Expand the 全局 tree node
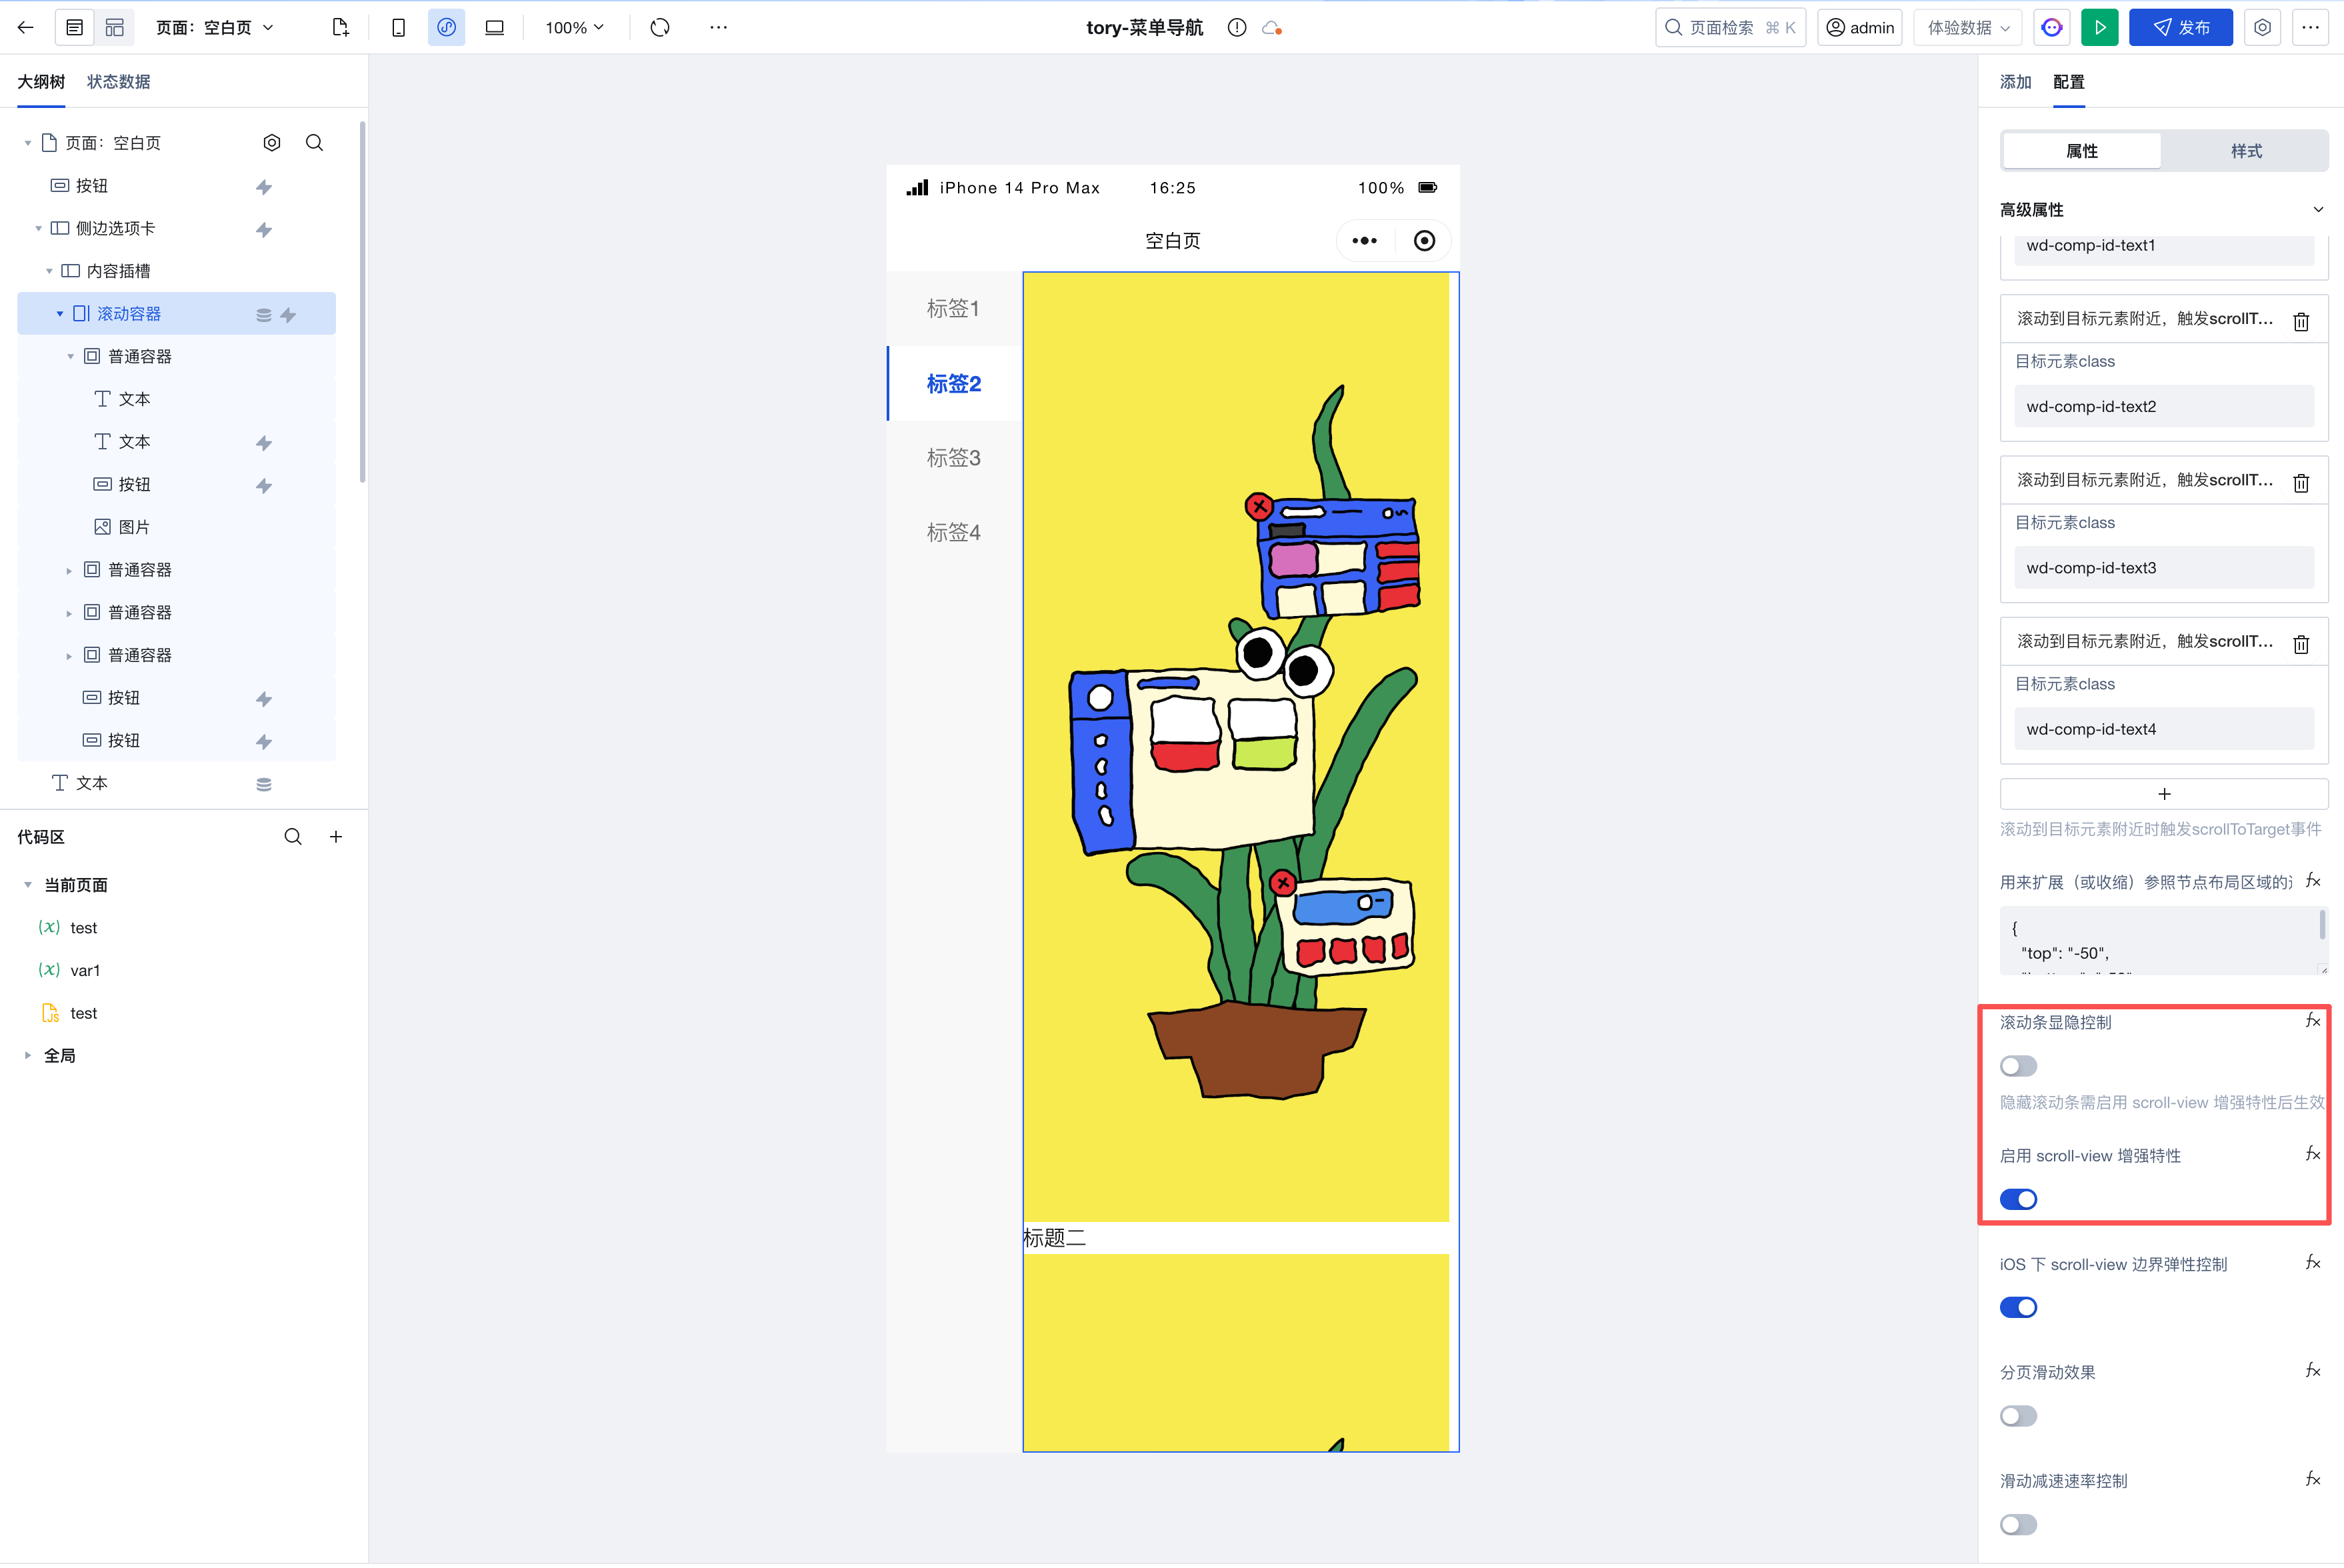 pyautogui.click(x=28, y=1056)
